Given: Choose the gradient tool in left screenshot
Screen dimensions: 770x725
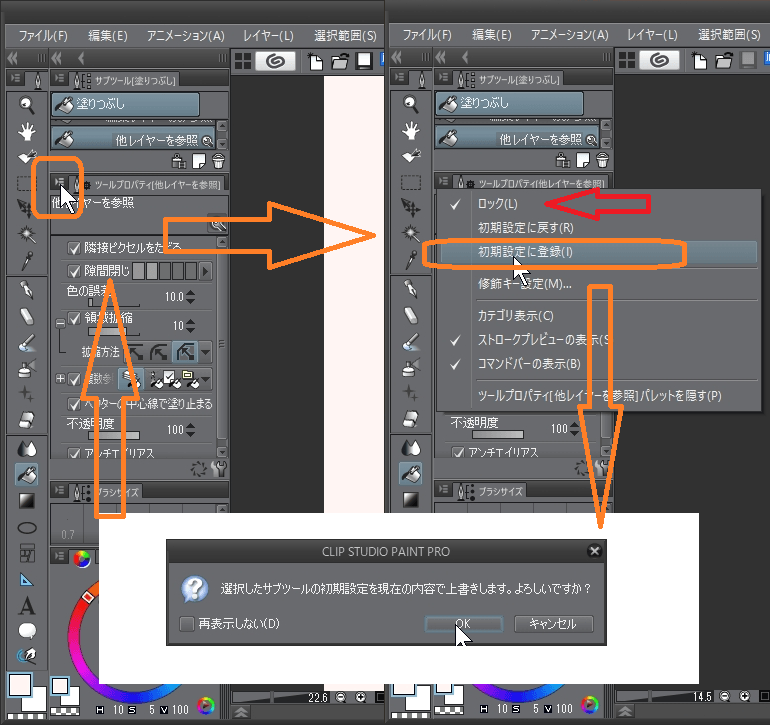Looking at the screenshot, I should pos(27,501).
